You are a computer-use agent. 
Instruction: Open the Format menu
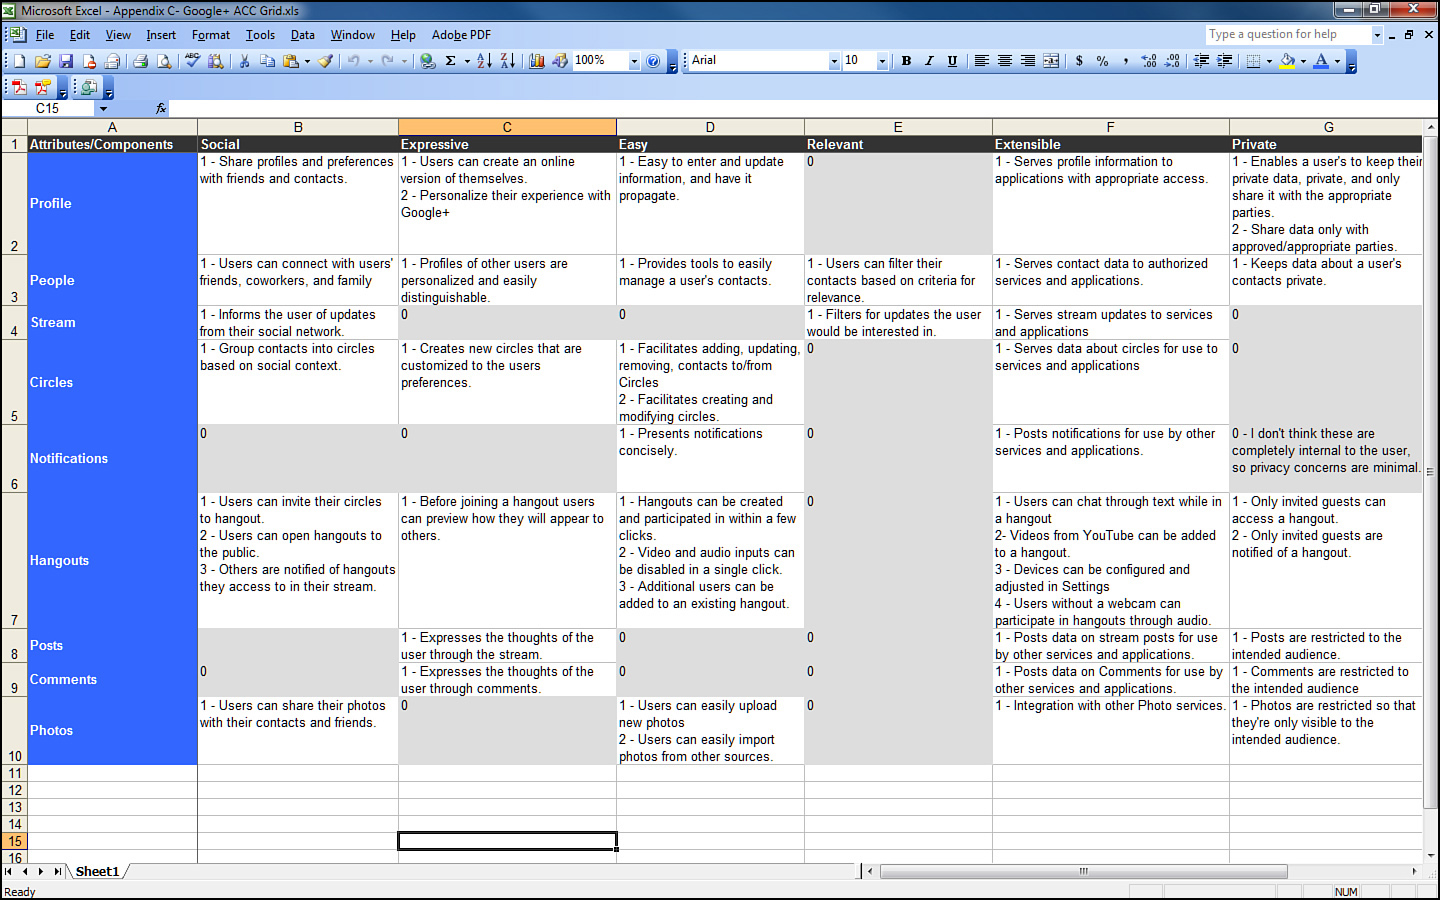click(211, 35)
